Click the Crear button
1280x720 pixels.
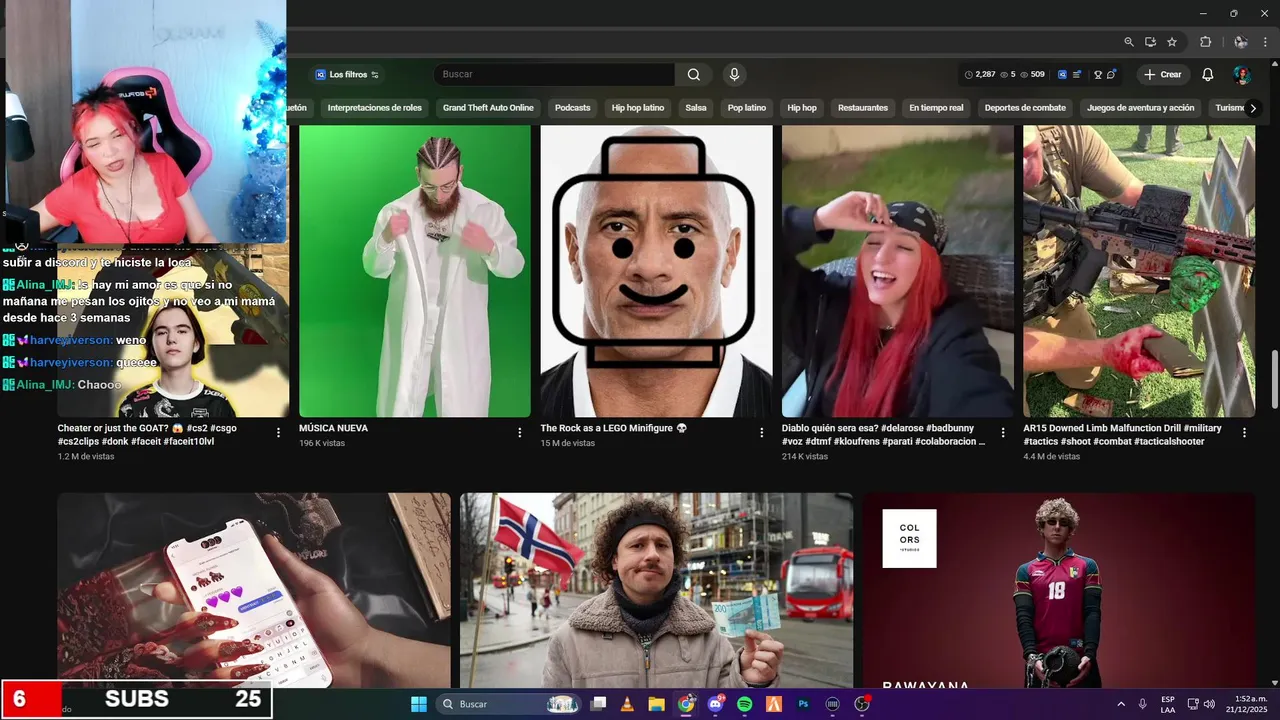pyautogui.click(x=1163, y=75)
